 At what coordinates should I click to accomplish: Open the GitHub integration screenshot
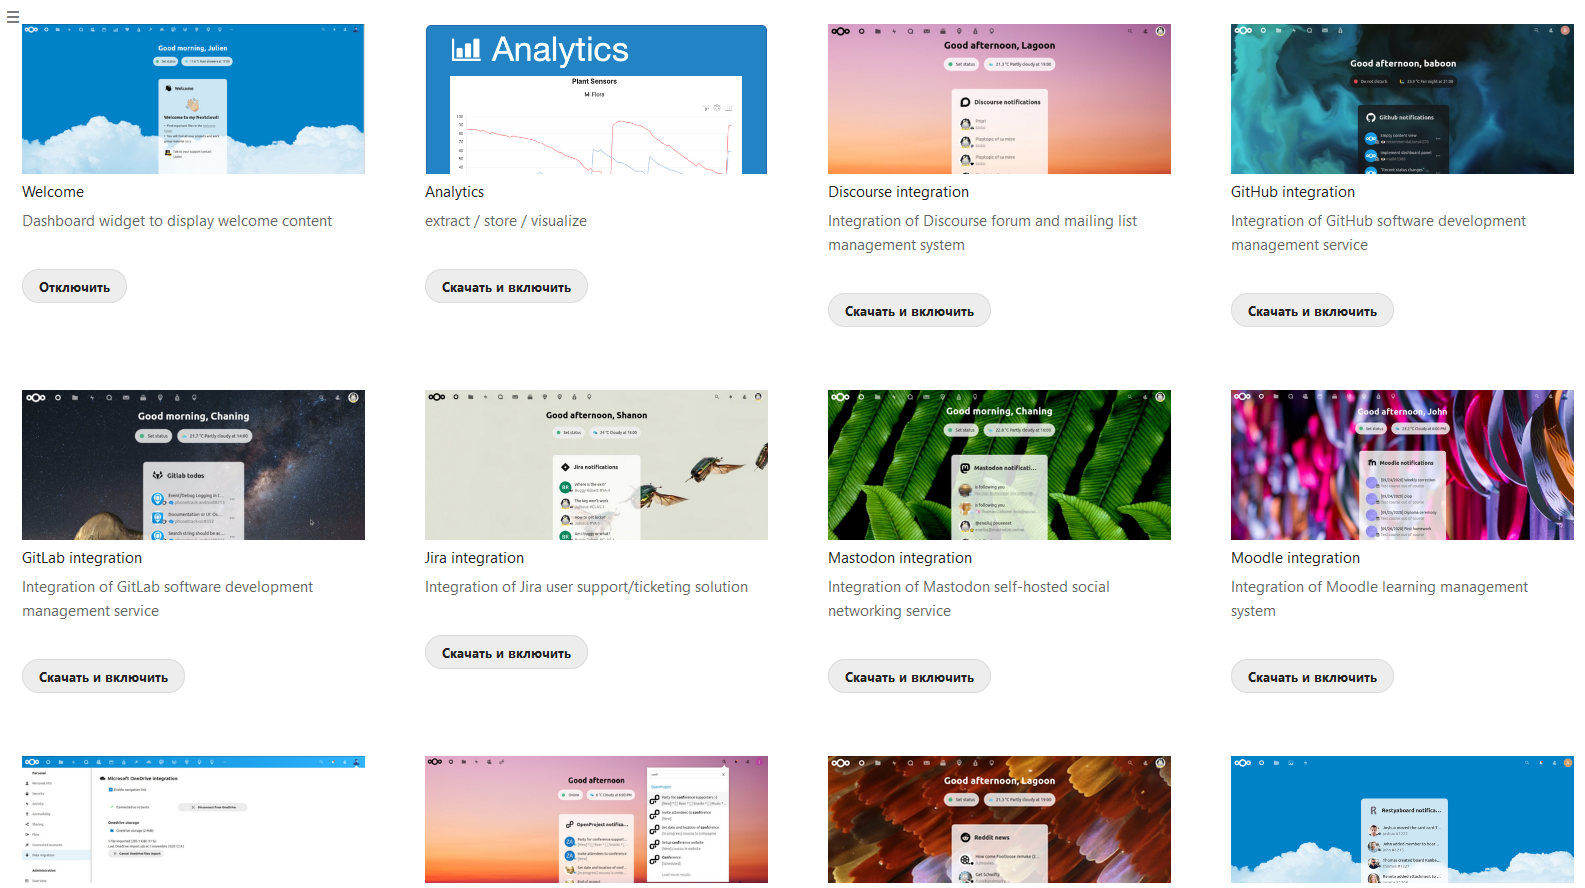(x=1402, y=99)
